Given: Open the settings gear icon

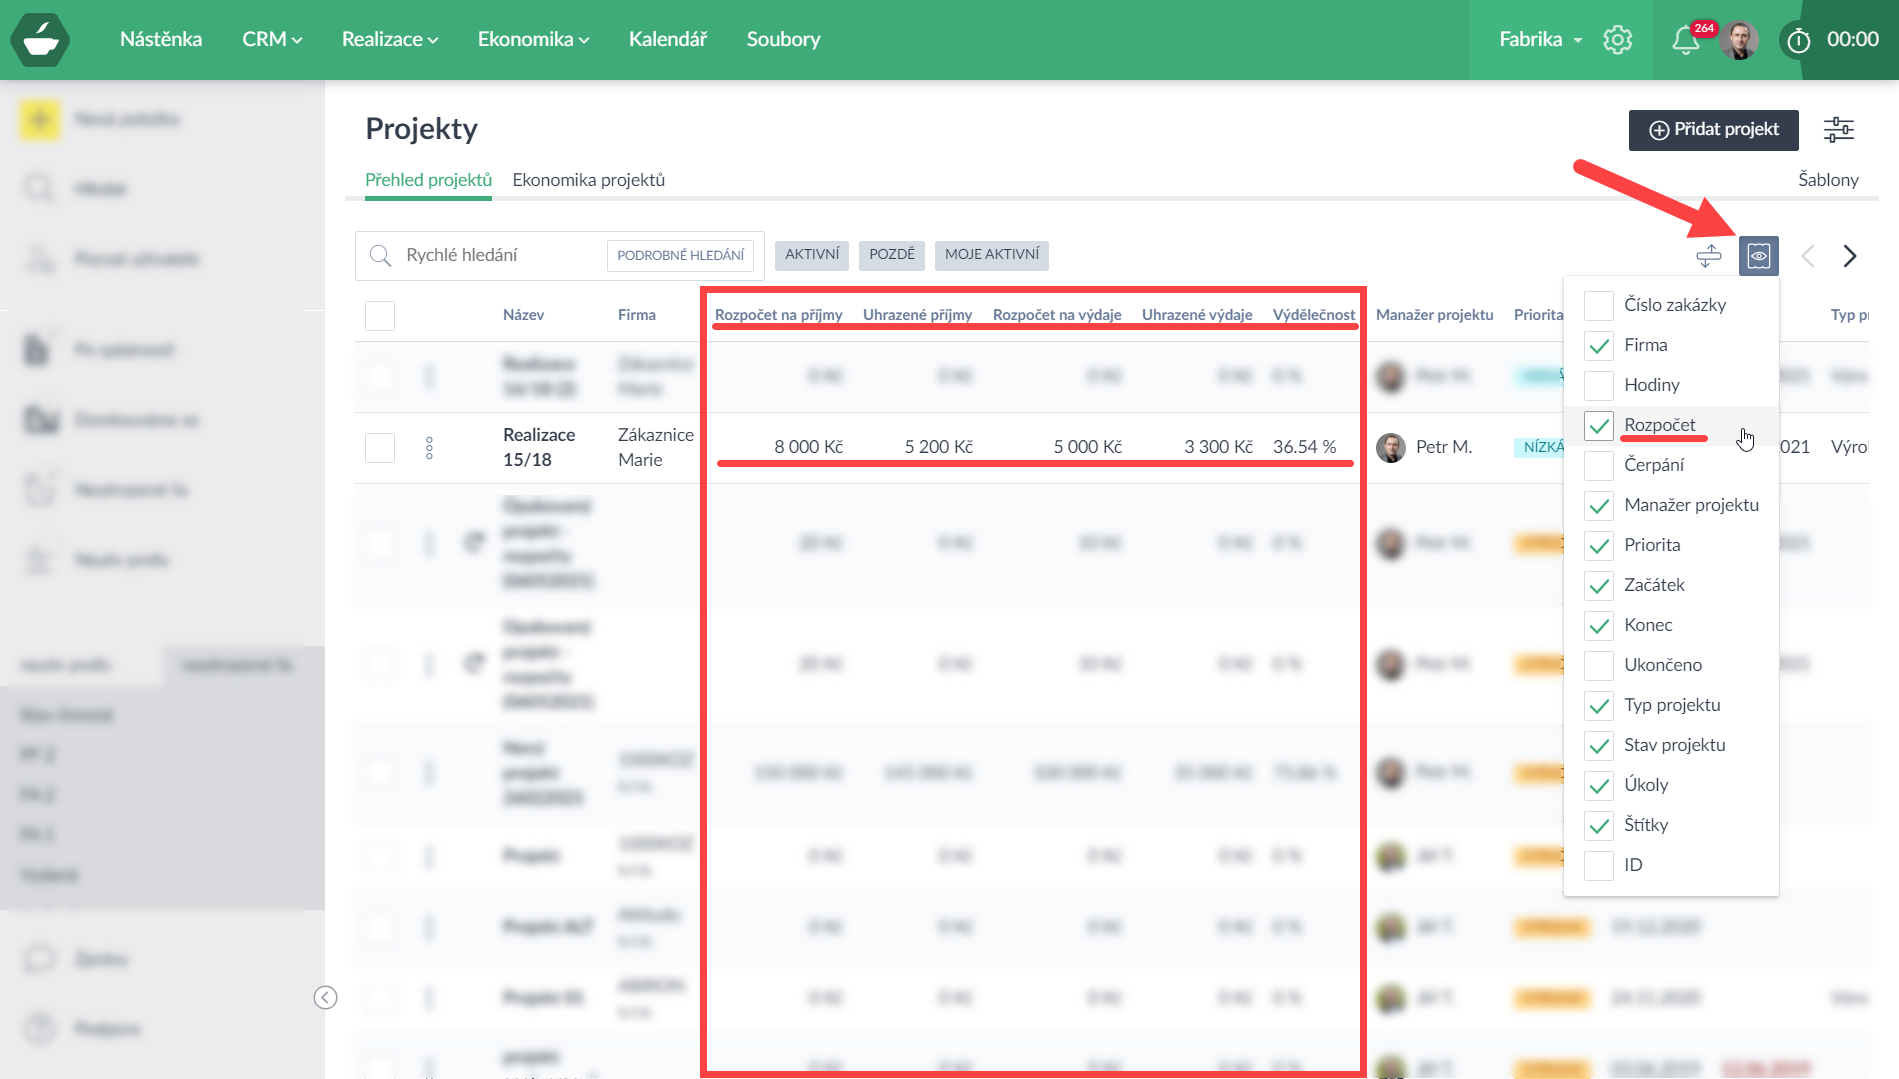Looking at the screenshot, I should [x=1617, y=40].
